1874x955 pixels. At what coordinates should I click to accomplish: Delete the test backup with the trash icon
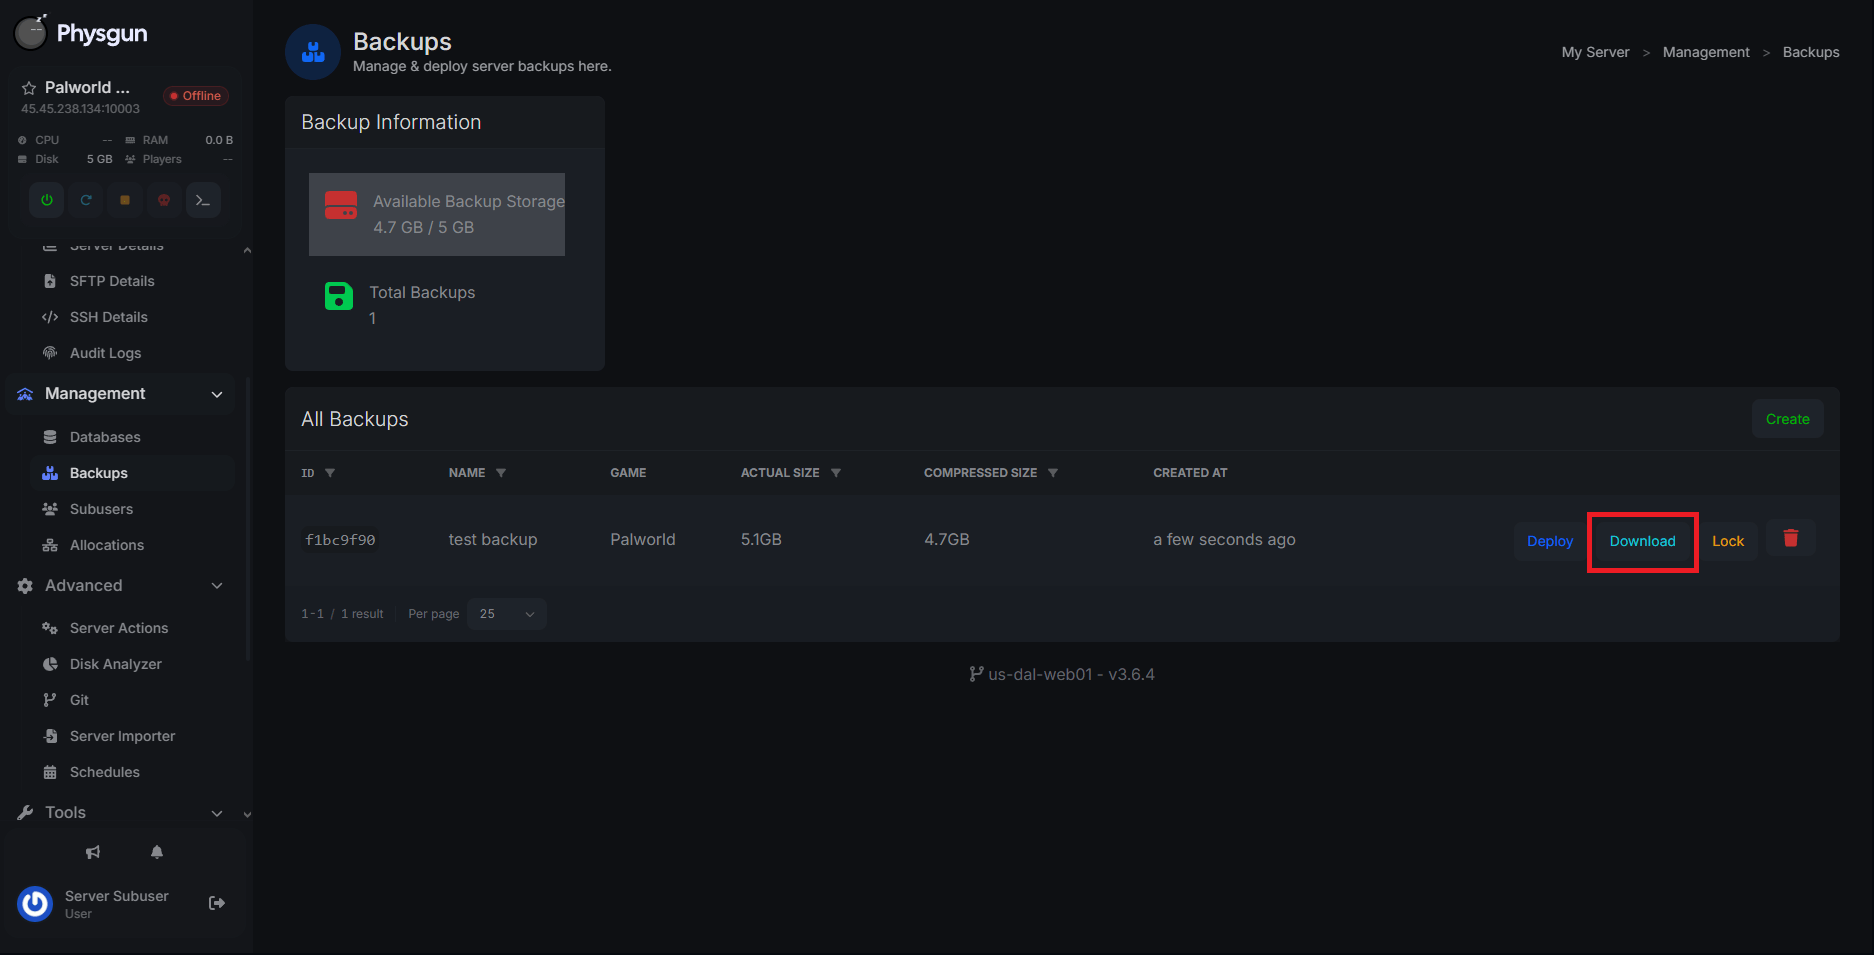[x=1791, y=539]
